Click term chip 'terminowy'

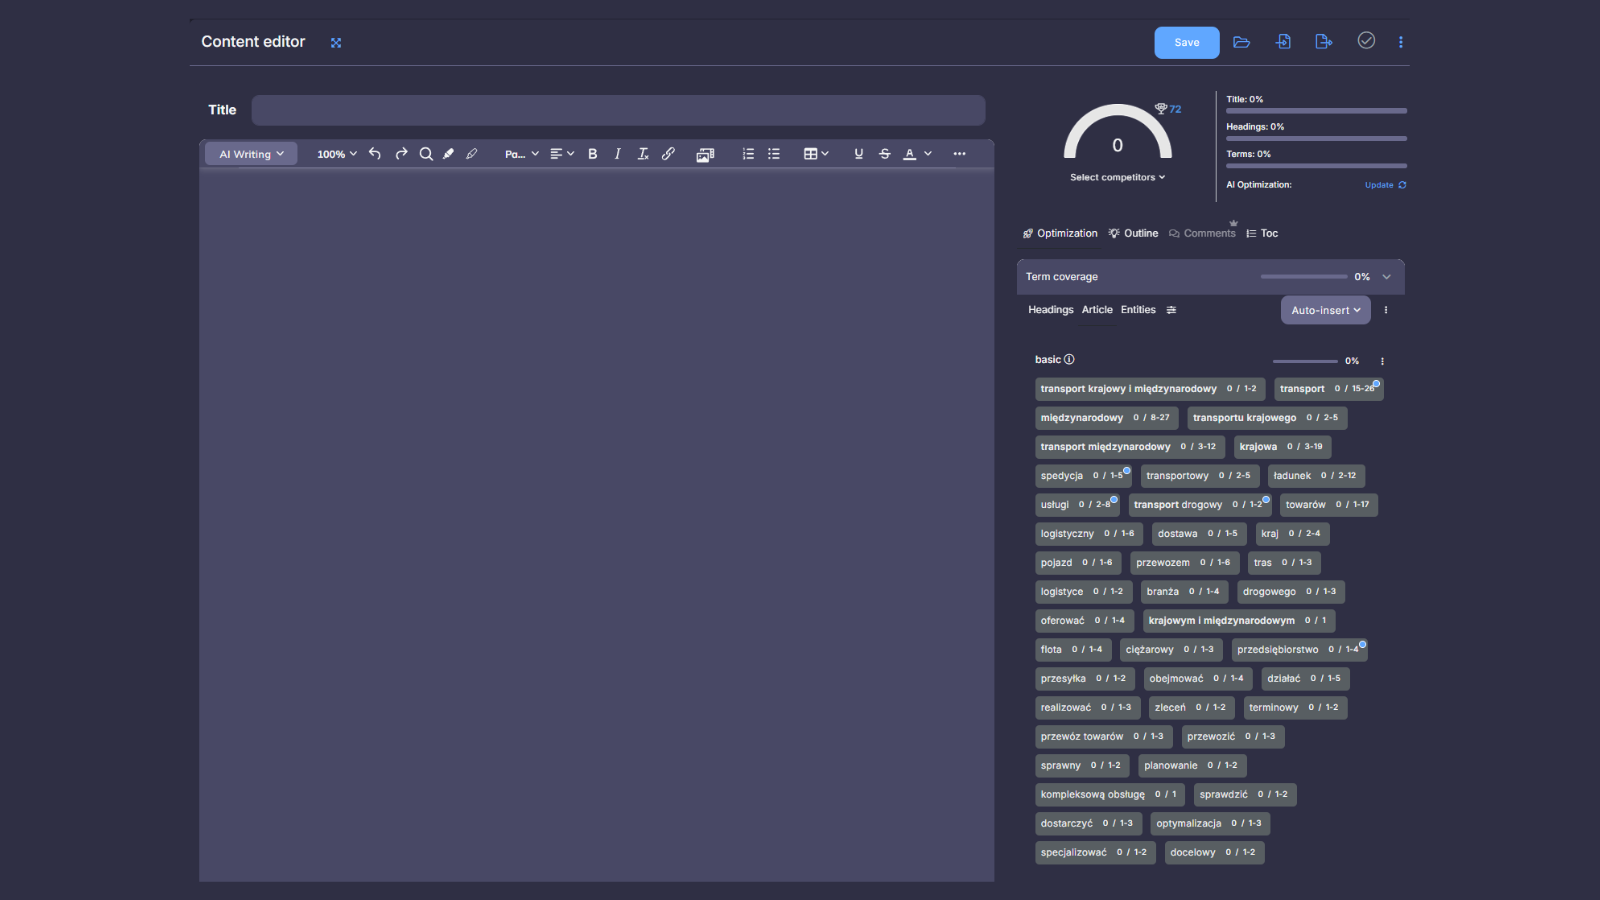pos(1295,708)
